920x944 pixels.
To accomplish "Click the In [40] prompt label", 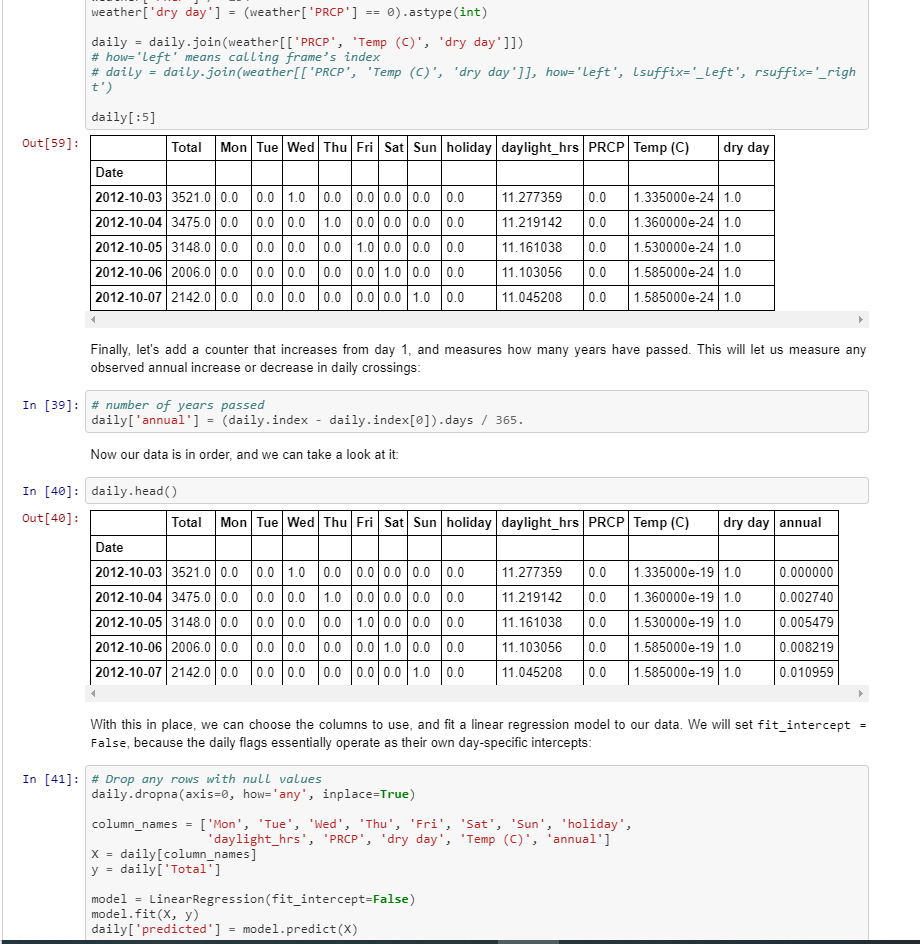I will [x=51, y=491].
